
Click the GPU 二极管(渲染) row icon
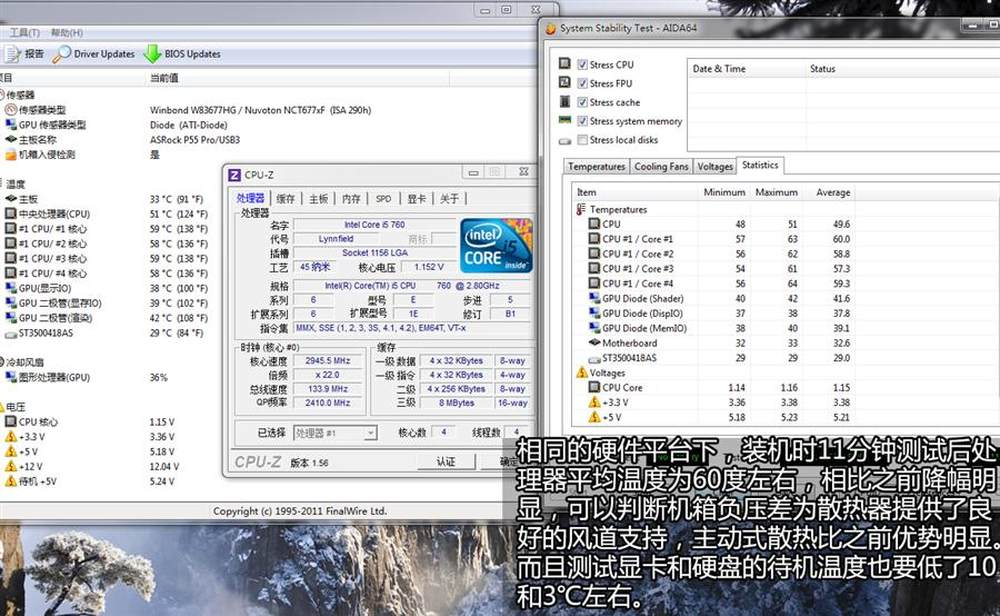click(11, 318)
